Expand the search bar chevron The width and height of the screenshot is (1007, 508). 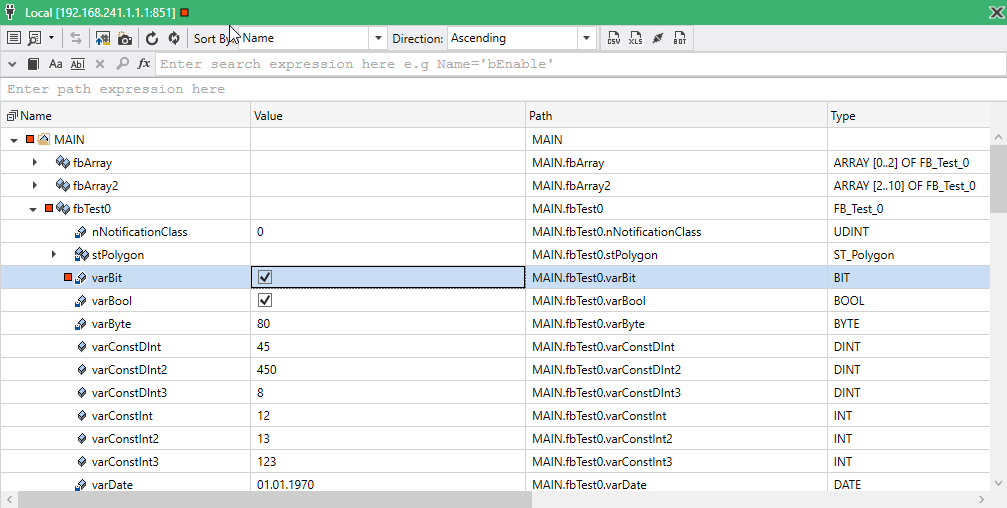pyautogui.click(x=12, y=64)
